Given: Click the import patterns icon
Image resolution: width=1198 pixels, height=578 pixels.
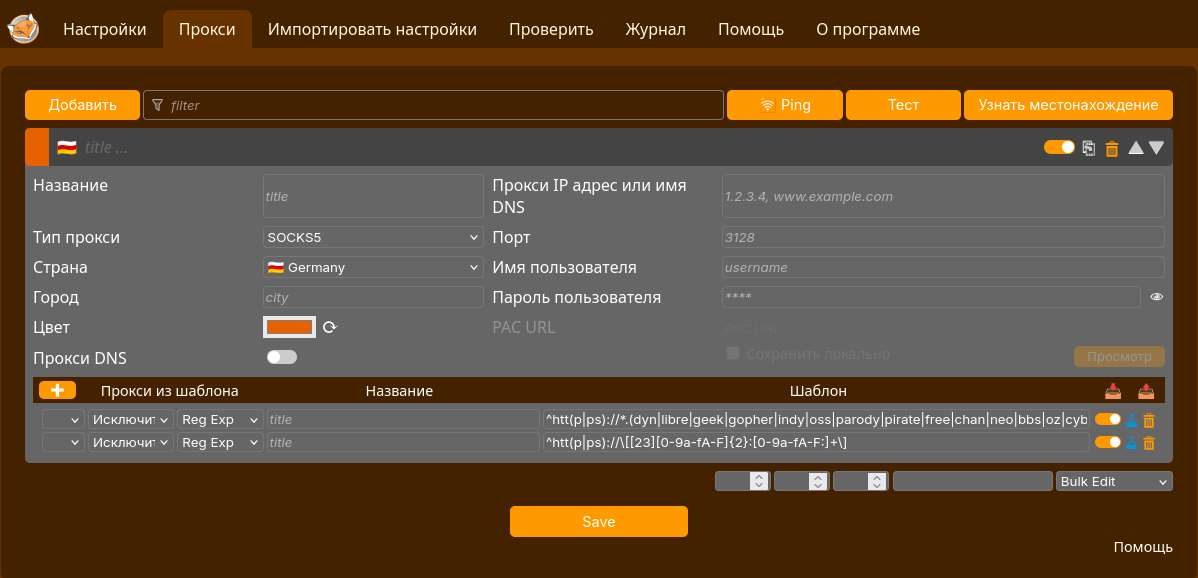Looking at the screenshot, I should point(1113,391).
